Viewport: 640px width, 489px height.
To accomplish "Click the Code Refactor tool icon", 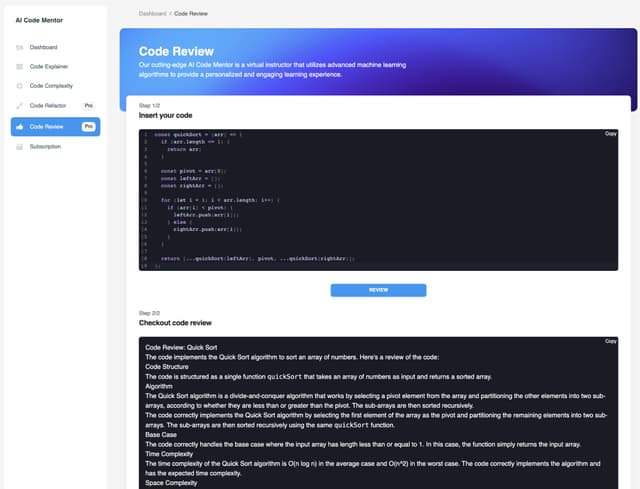I will point(19,105).
